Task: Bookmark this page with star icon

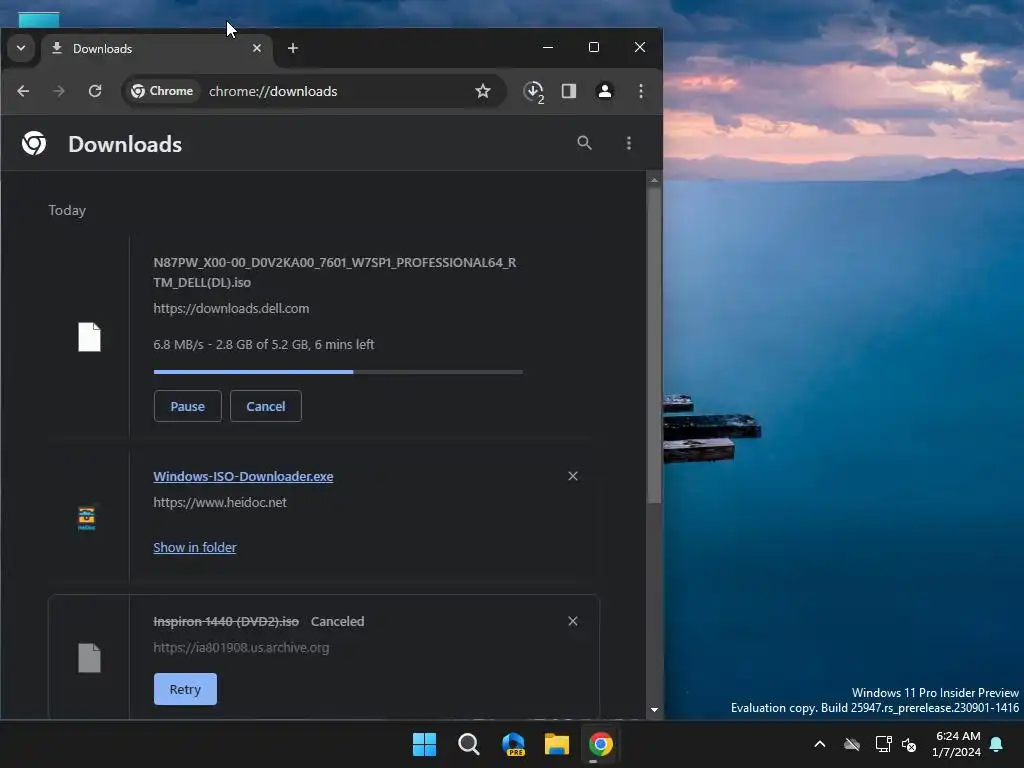Action: coord(483,91)
